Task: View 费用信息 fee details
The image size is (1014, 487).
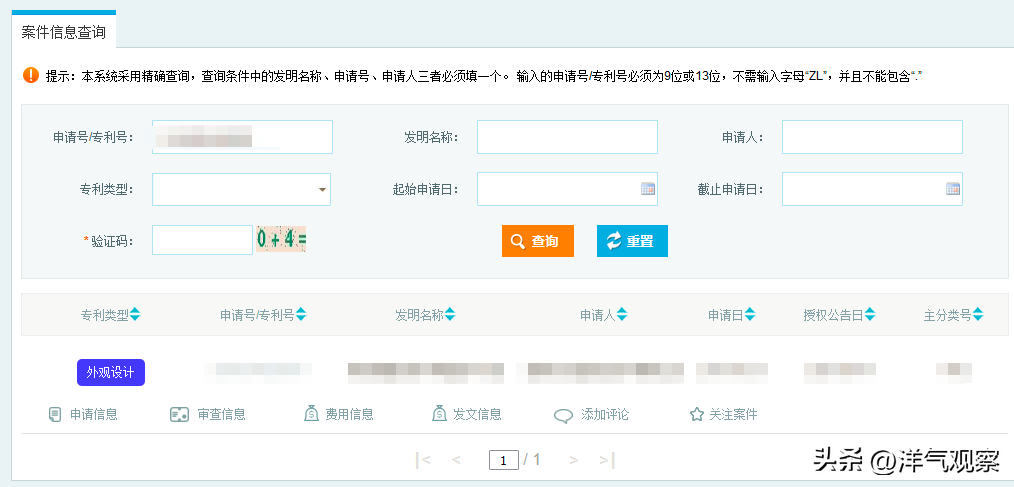Action: point(339,414)
